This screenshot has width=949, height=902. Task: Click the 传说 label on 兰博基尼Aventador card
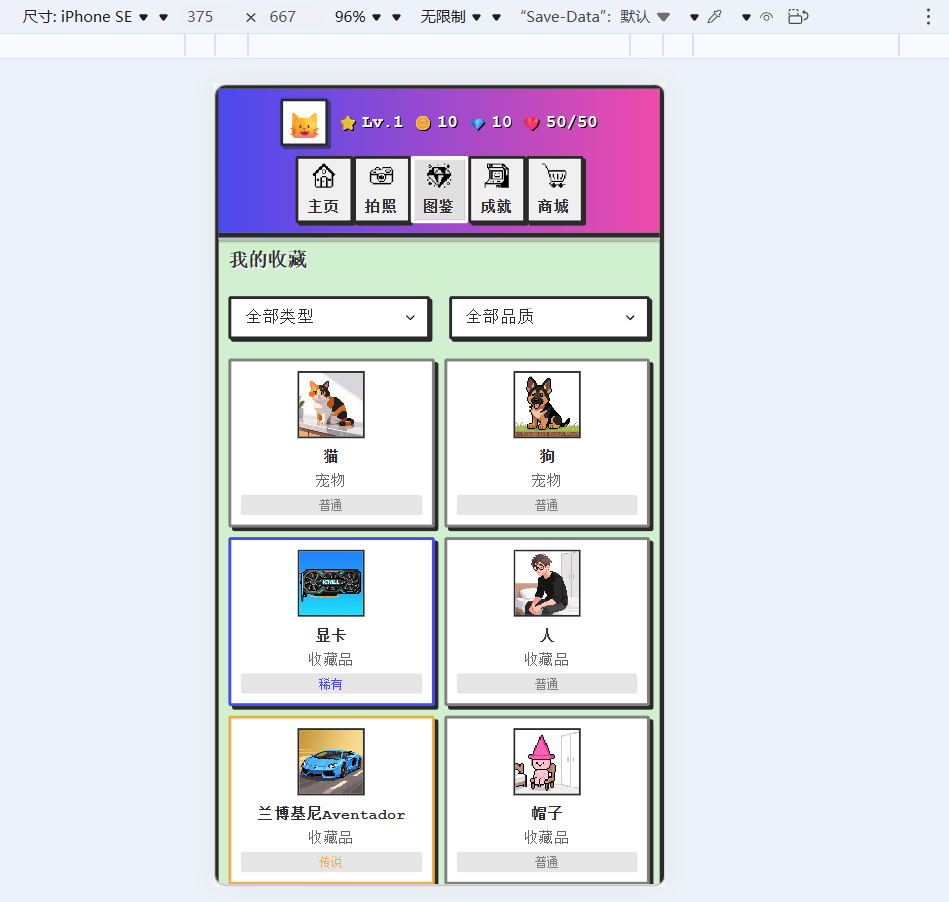330,861
